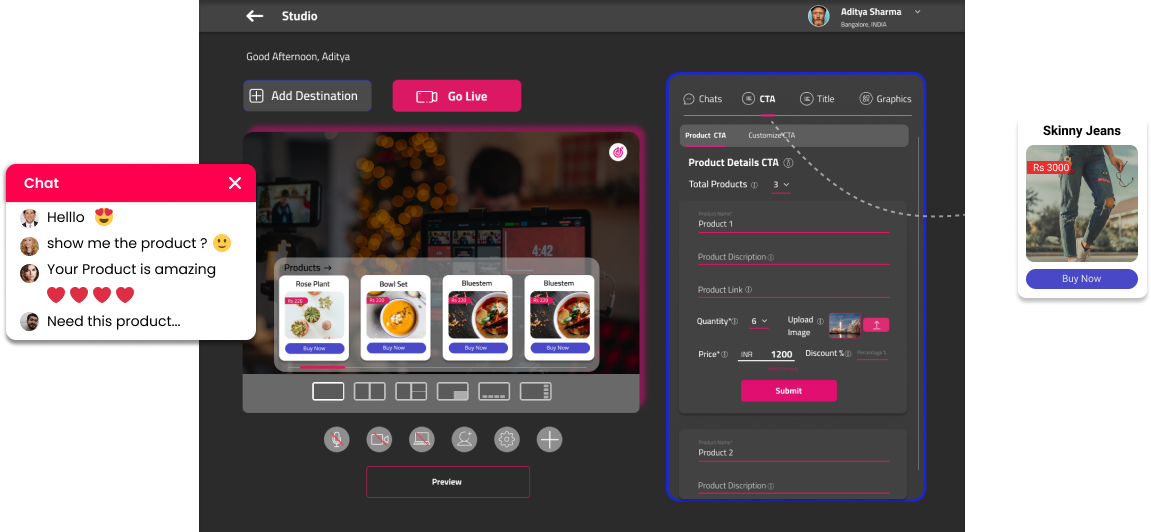Click the back arrow next to Studio
The height and width of the screenshot is (532, 1151).
click(255, 16)
